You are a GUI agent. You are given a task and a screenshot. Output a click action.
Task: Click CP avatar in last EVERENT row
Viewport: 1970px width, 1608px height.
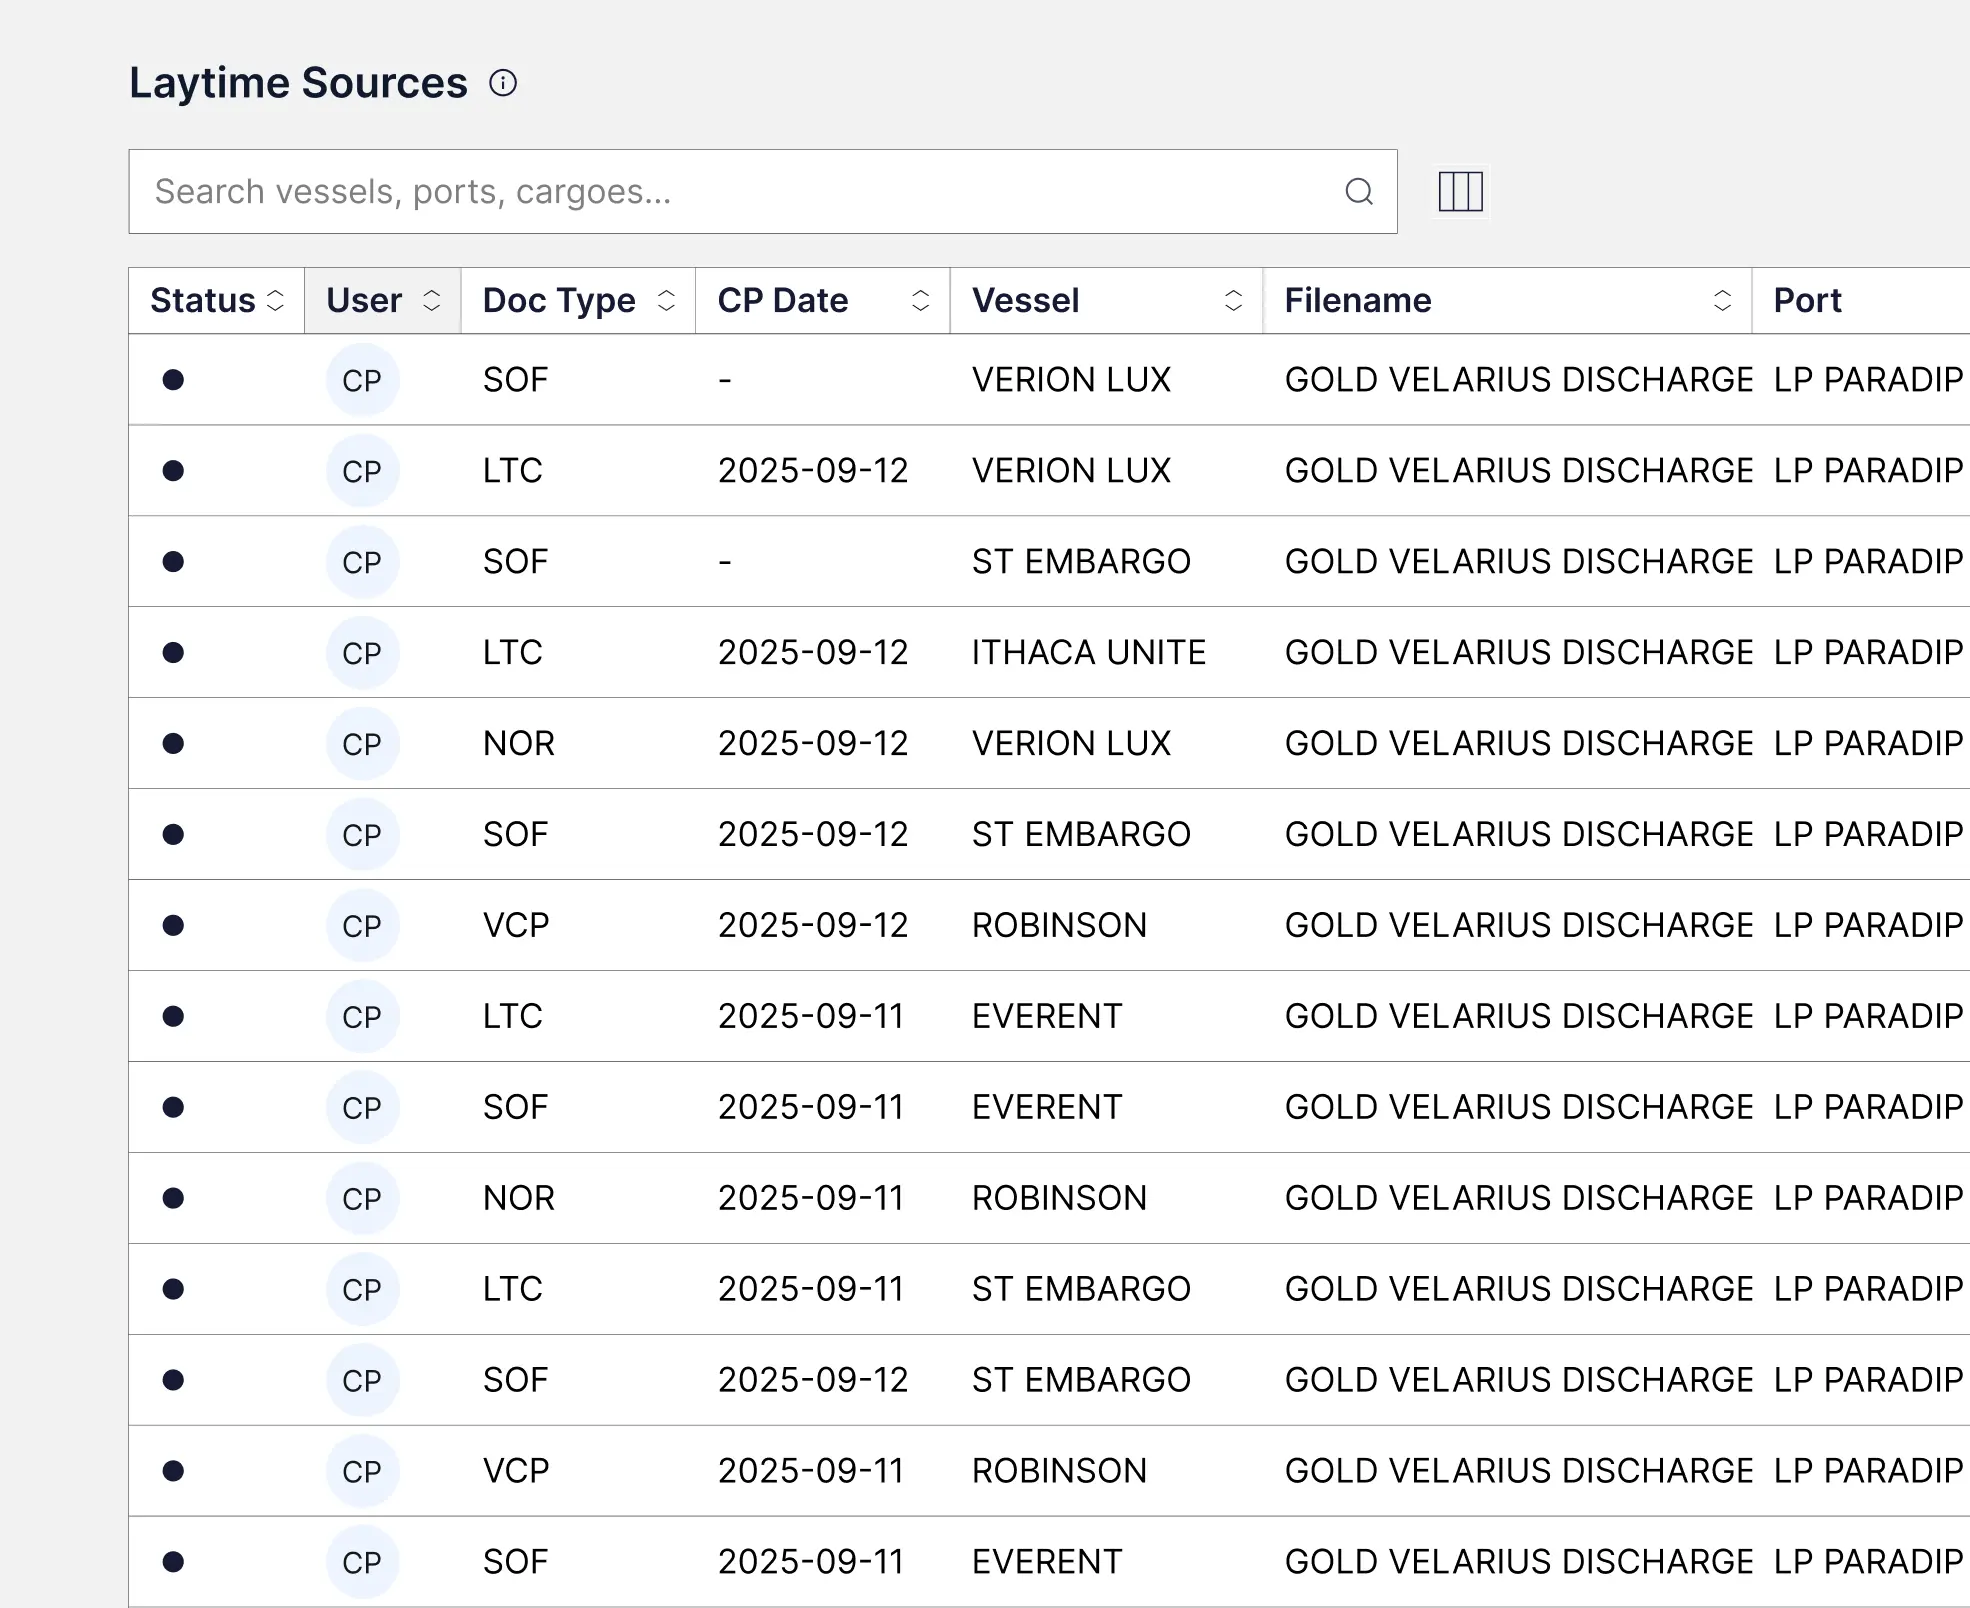362,1562
